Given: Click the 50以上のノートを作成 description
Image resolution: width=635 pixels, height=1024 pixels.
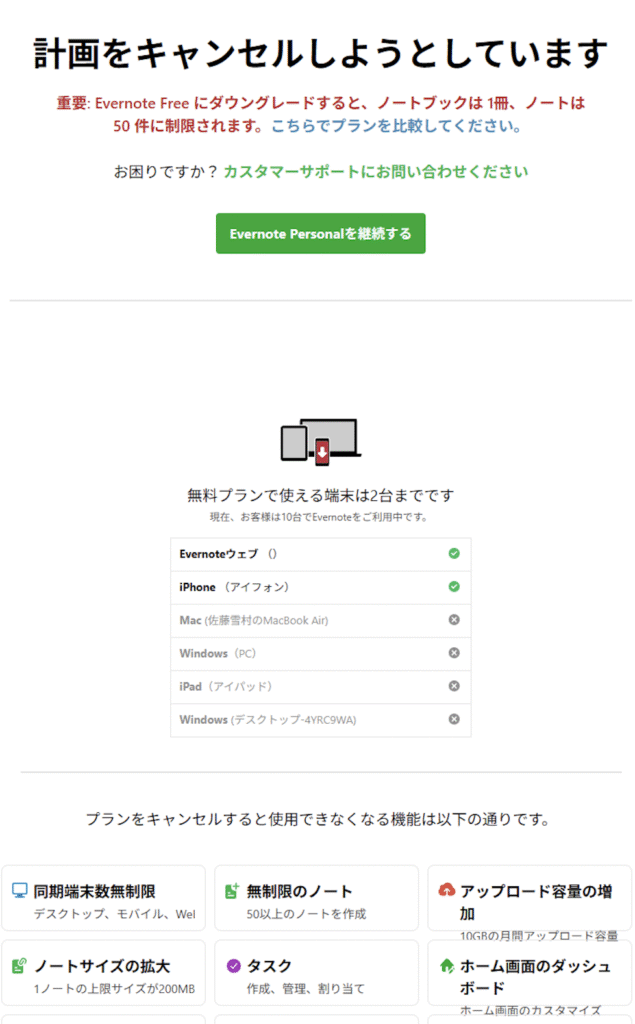Looking at the screenshot, I should click(x=306, y=914).
